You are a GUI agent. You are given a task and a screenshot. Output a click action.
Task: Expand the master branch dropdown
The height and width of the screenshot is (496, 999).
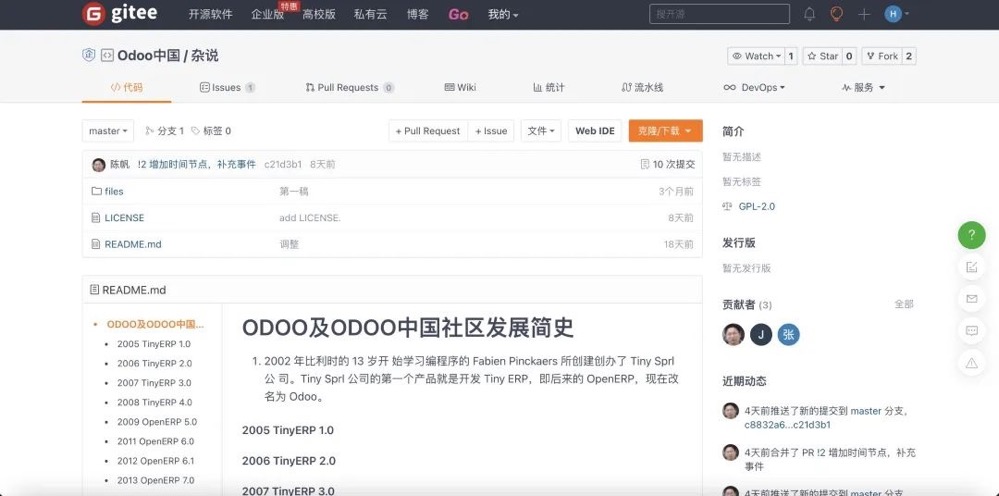tap(107, 131)
